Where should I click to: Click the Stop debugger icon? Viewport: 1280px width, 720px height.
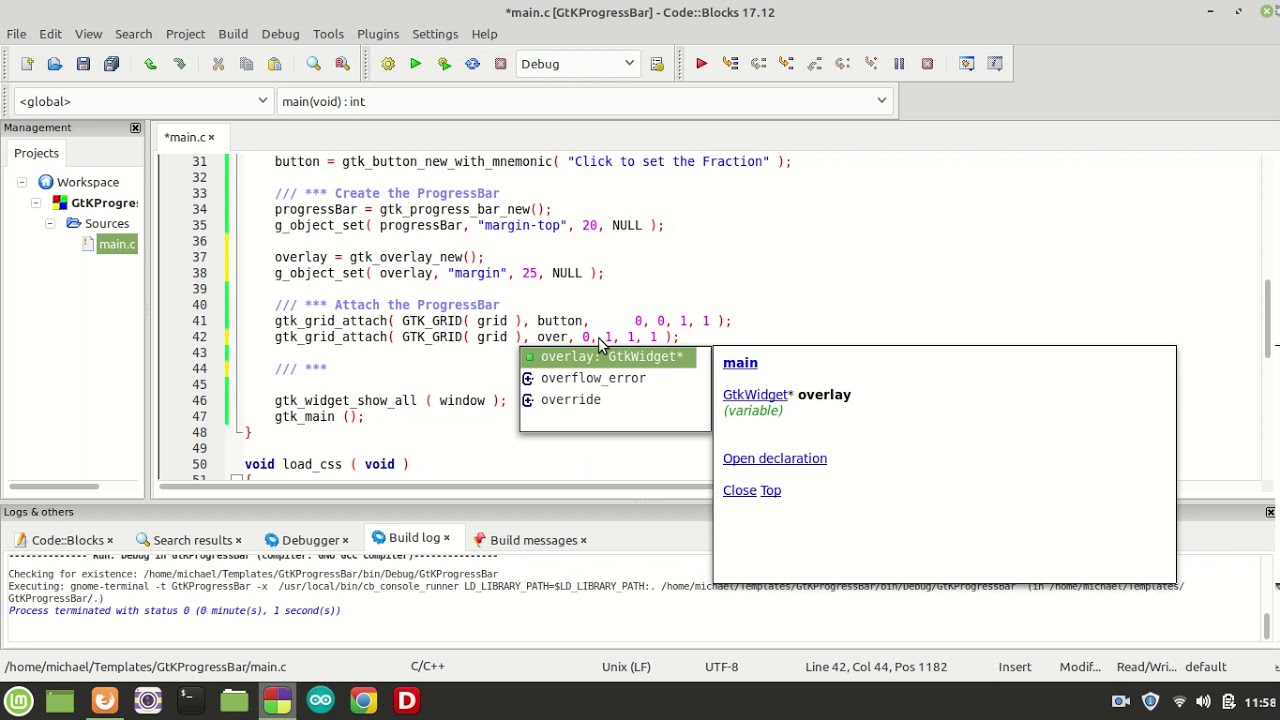point(927,64)
